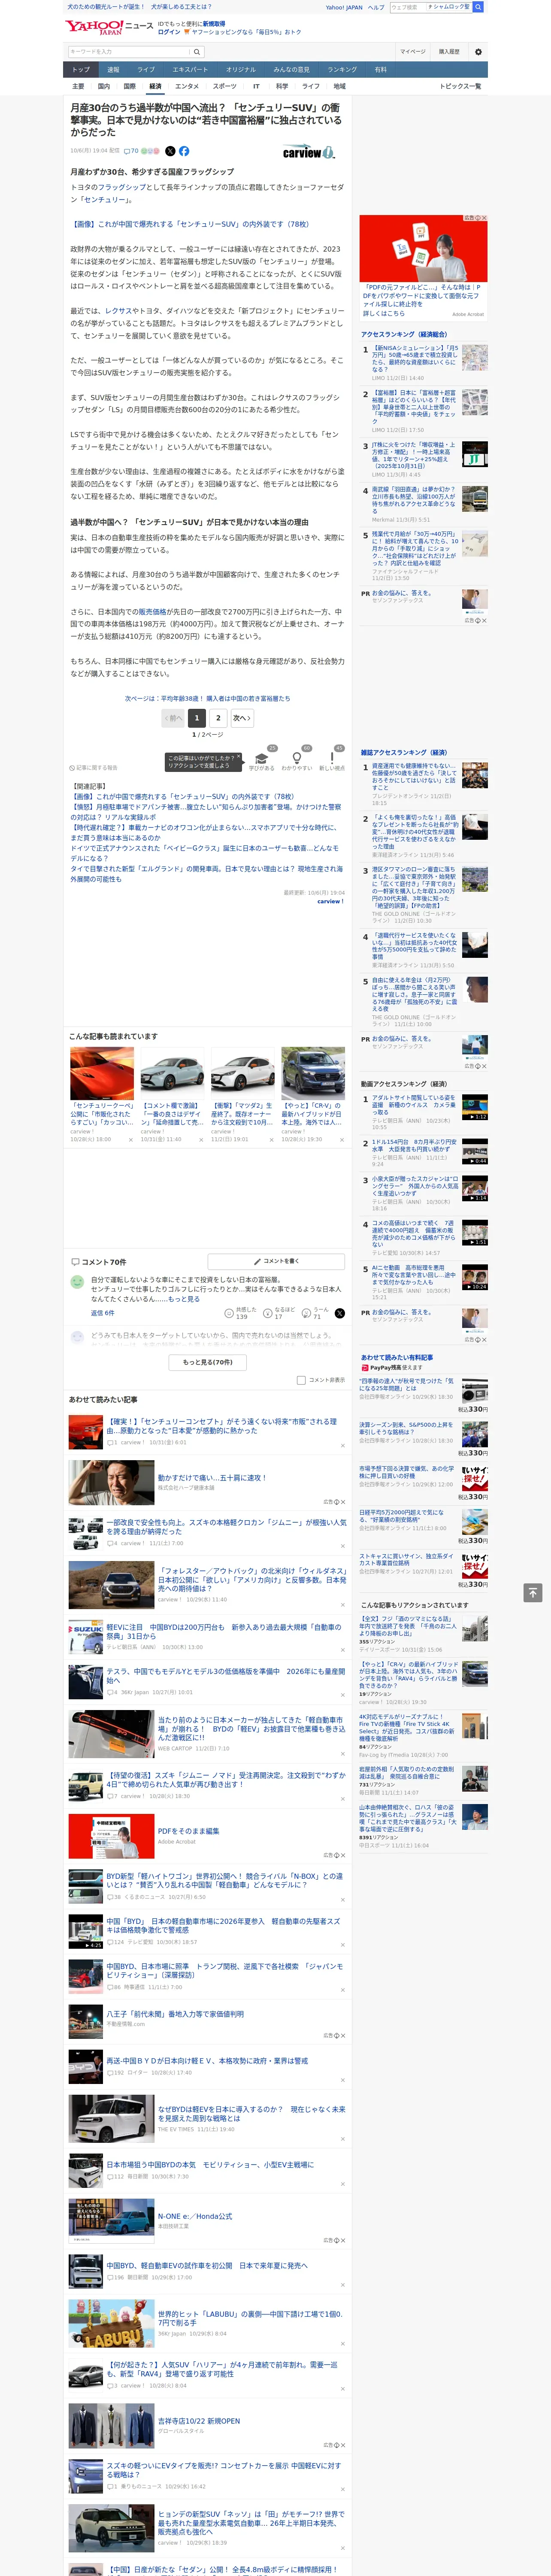Click the PayPay残高 logo label
This screenshot has width=551, height=2576.
coord(381,1368)
